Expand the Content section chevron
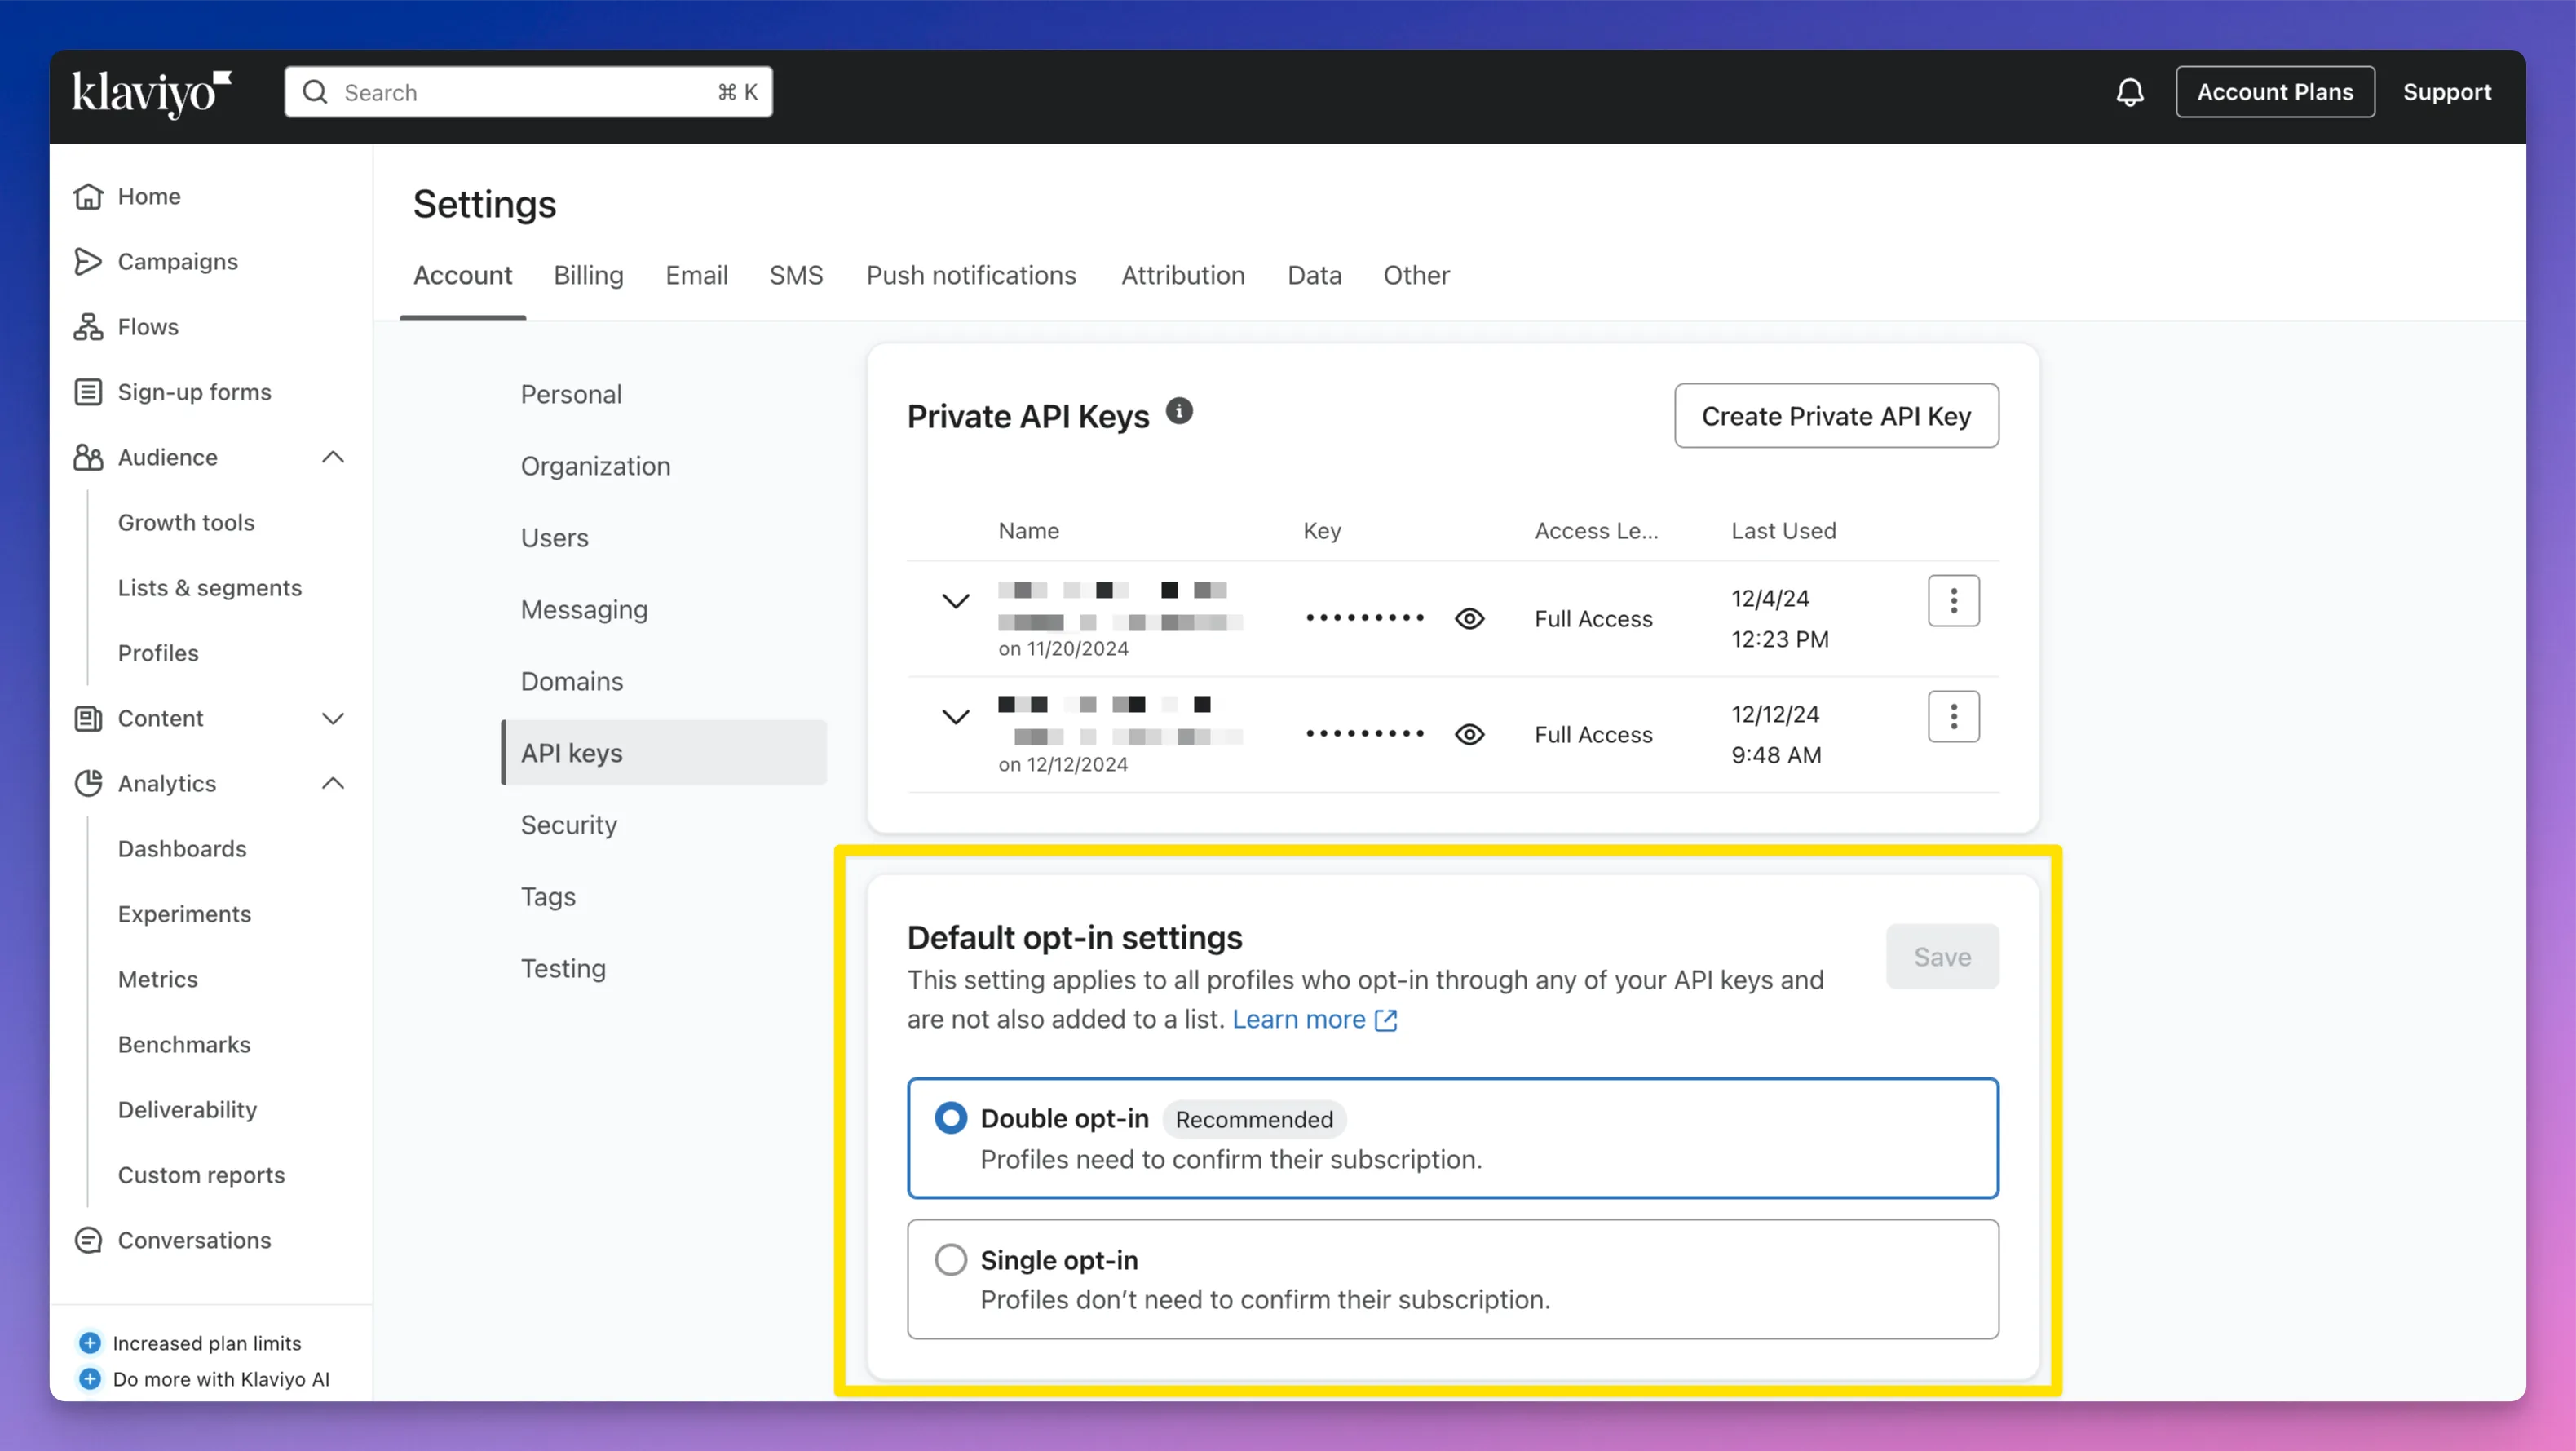 pyautogui.click(x=333, y=718)
